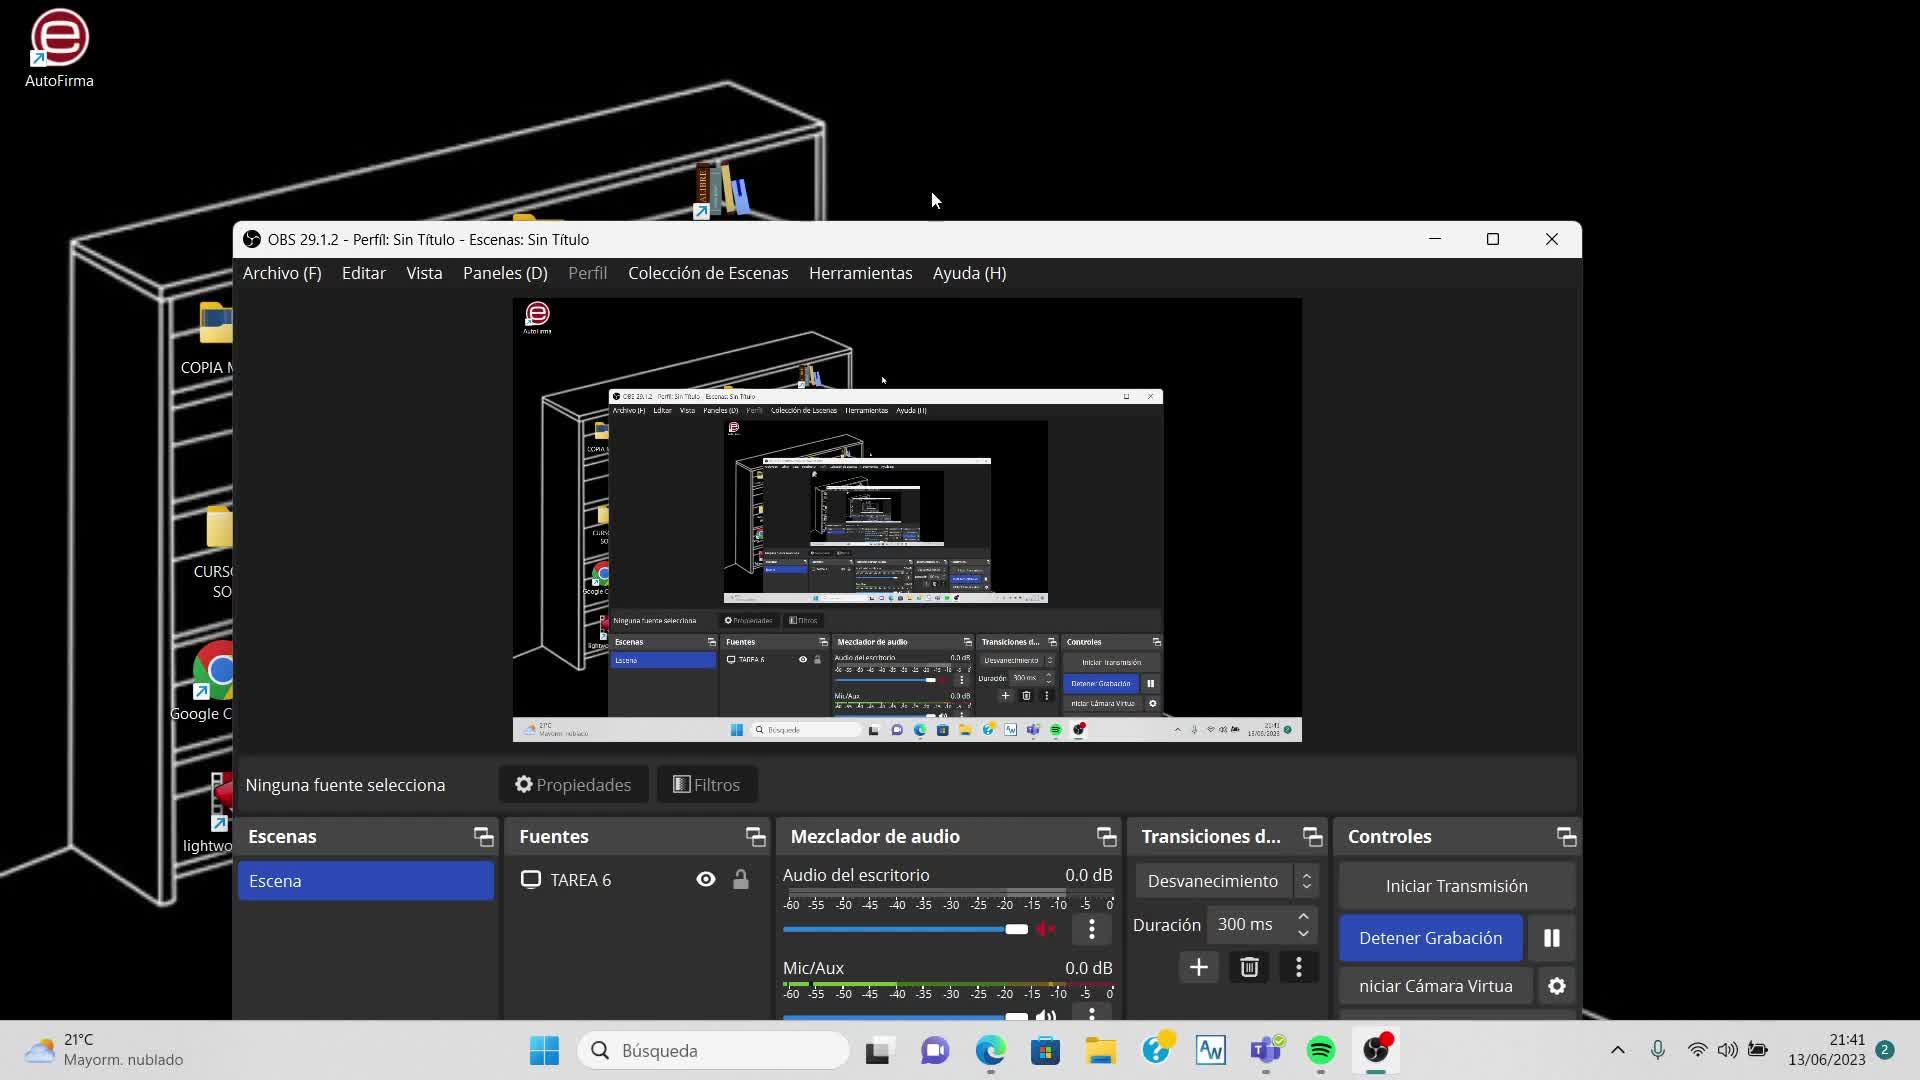Undock the Escenas panel via float icon
This screenshot has width=1920, height=1080.
pyautogui.click(x=483, y=837)
